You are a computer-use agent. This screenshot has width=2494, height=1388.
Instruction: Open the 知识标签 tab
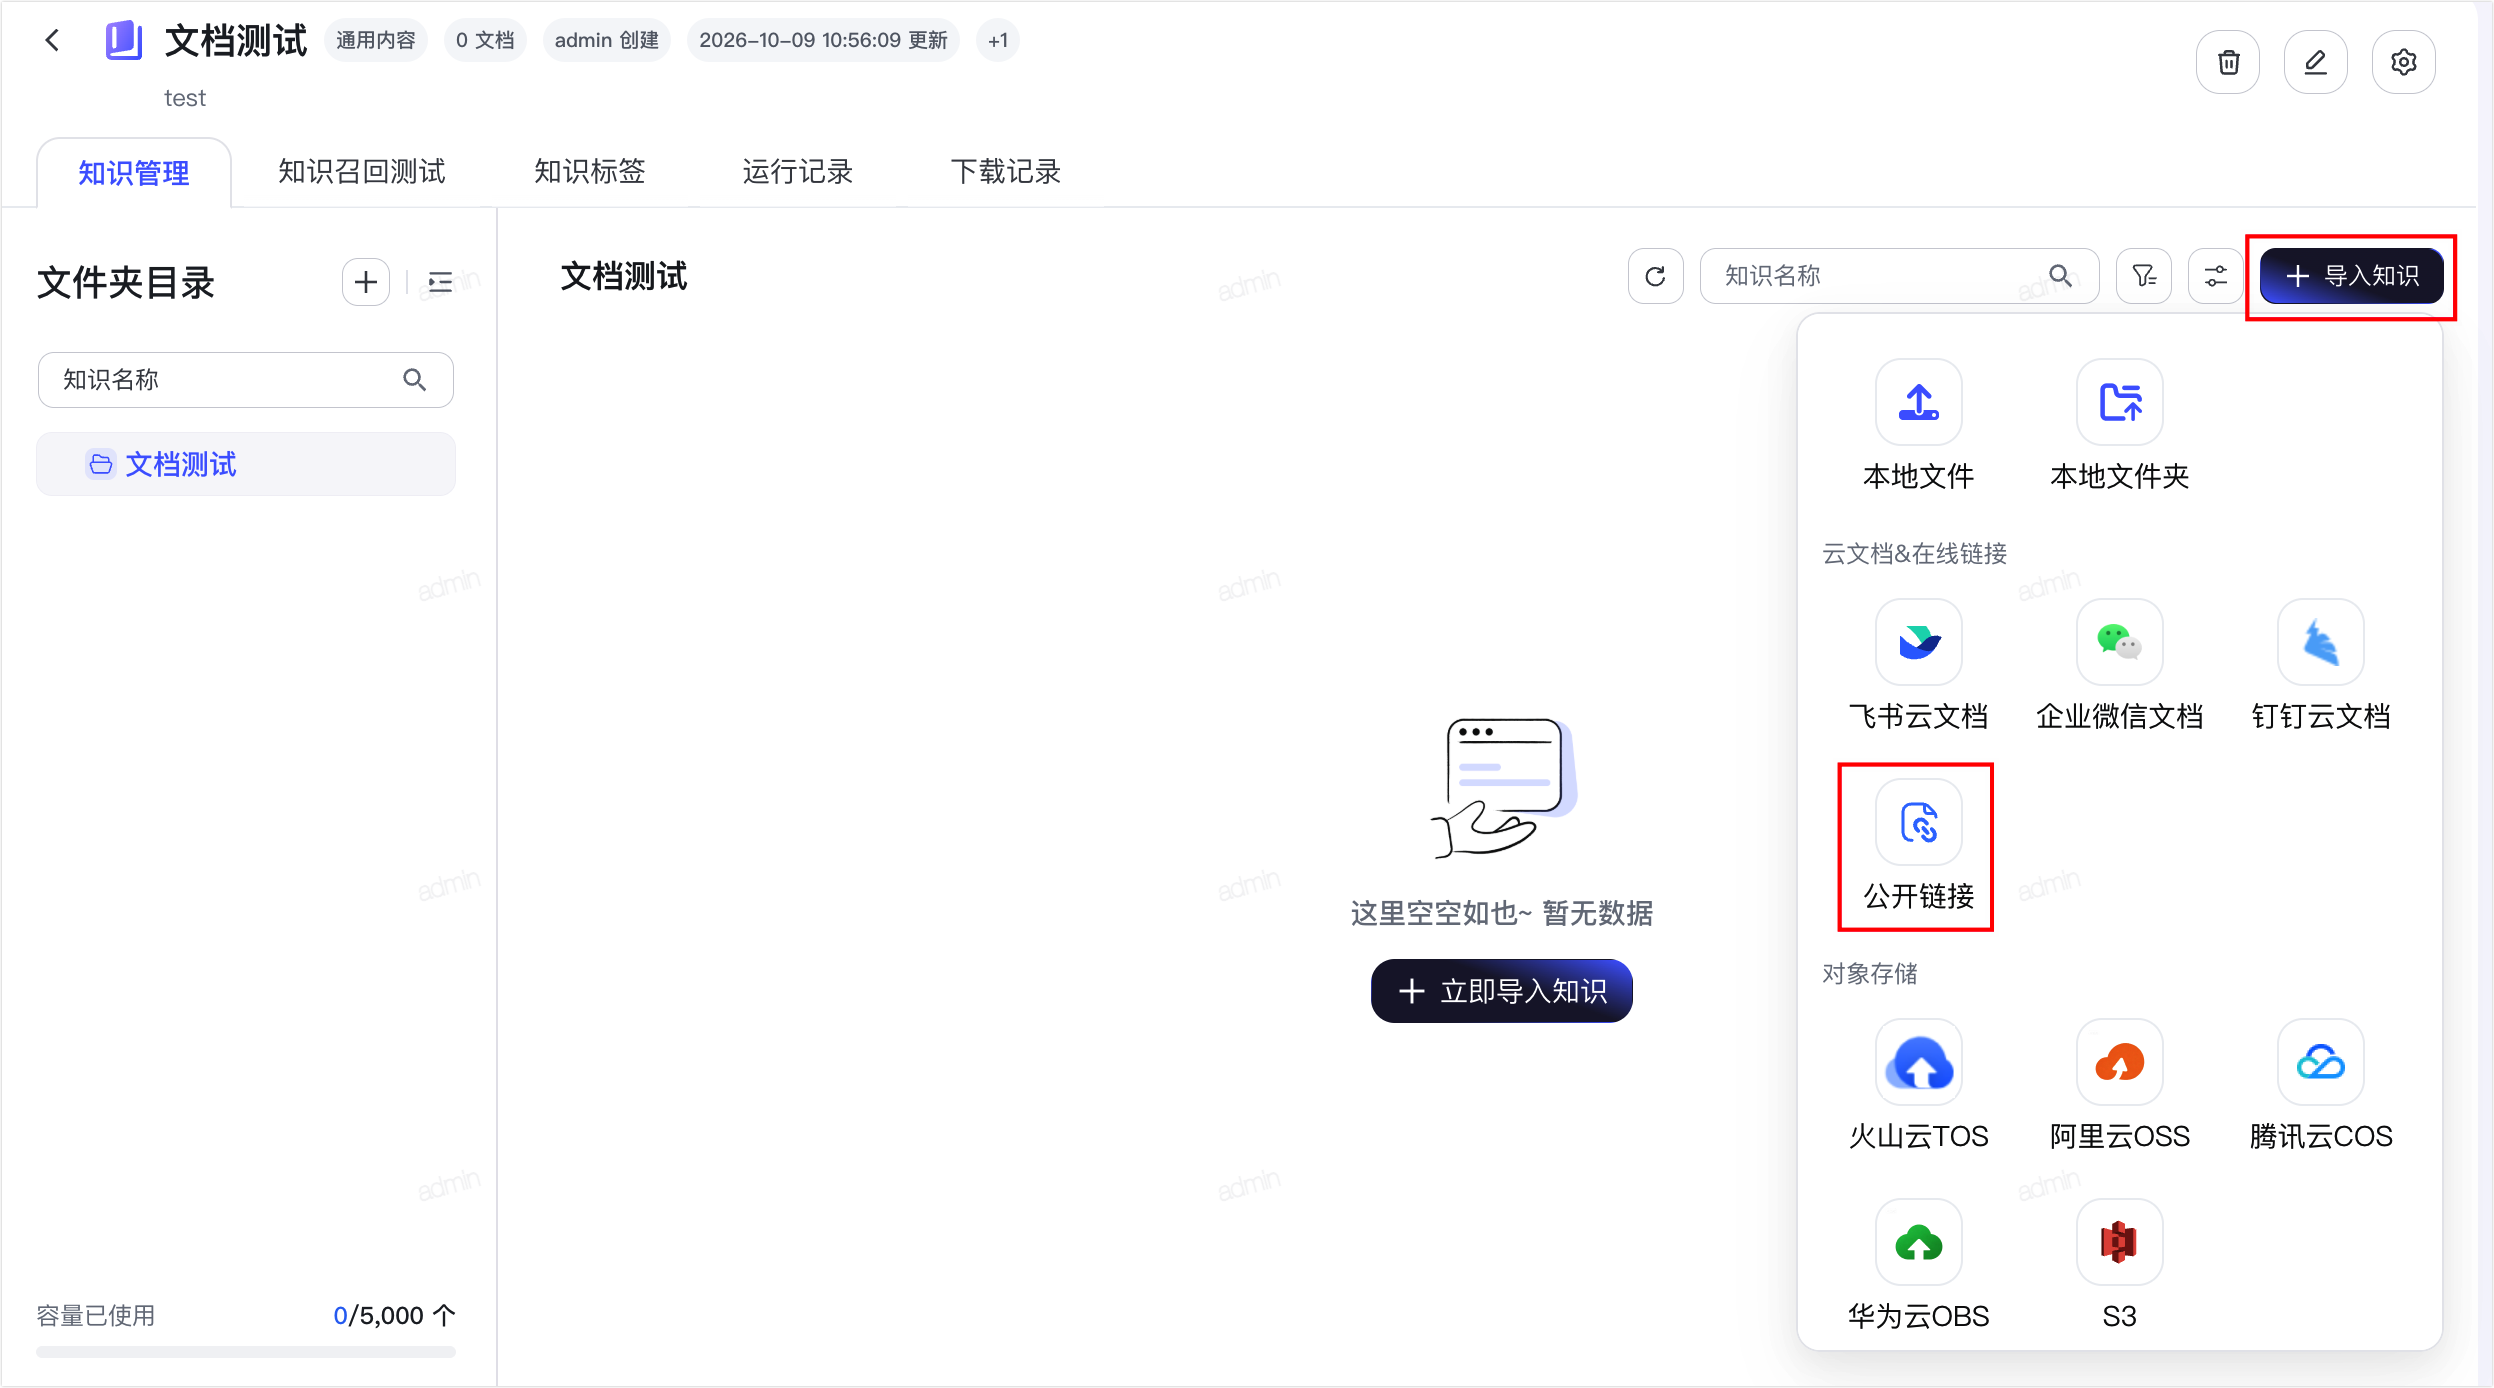[590, 172]
